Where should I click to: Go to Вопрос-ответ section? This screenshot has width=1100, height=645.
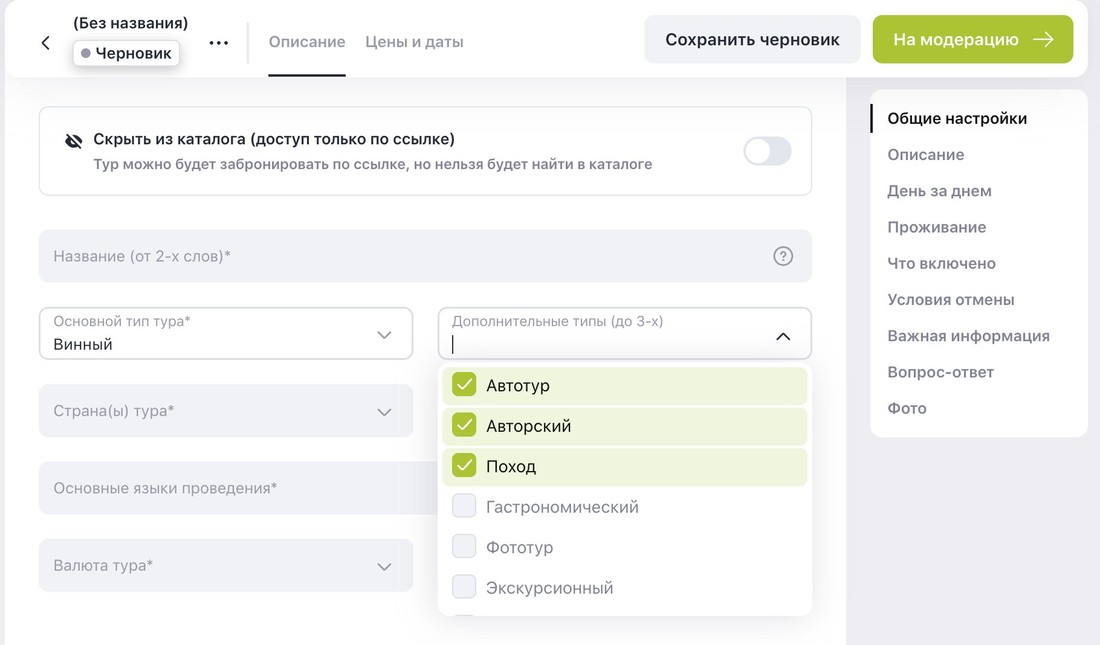click(940, 372)
